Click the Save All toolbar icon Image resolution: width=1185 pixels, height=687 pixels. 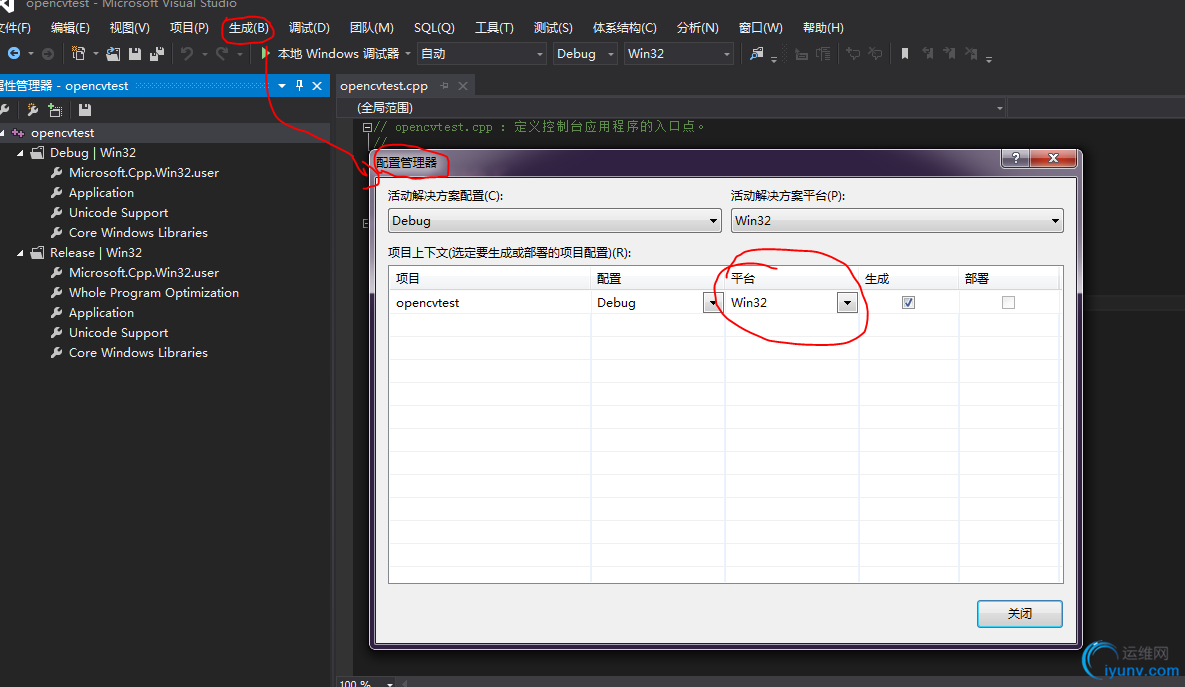click(157, 54)
